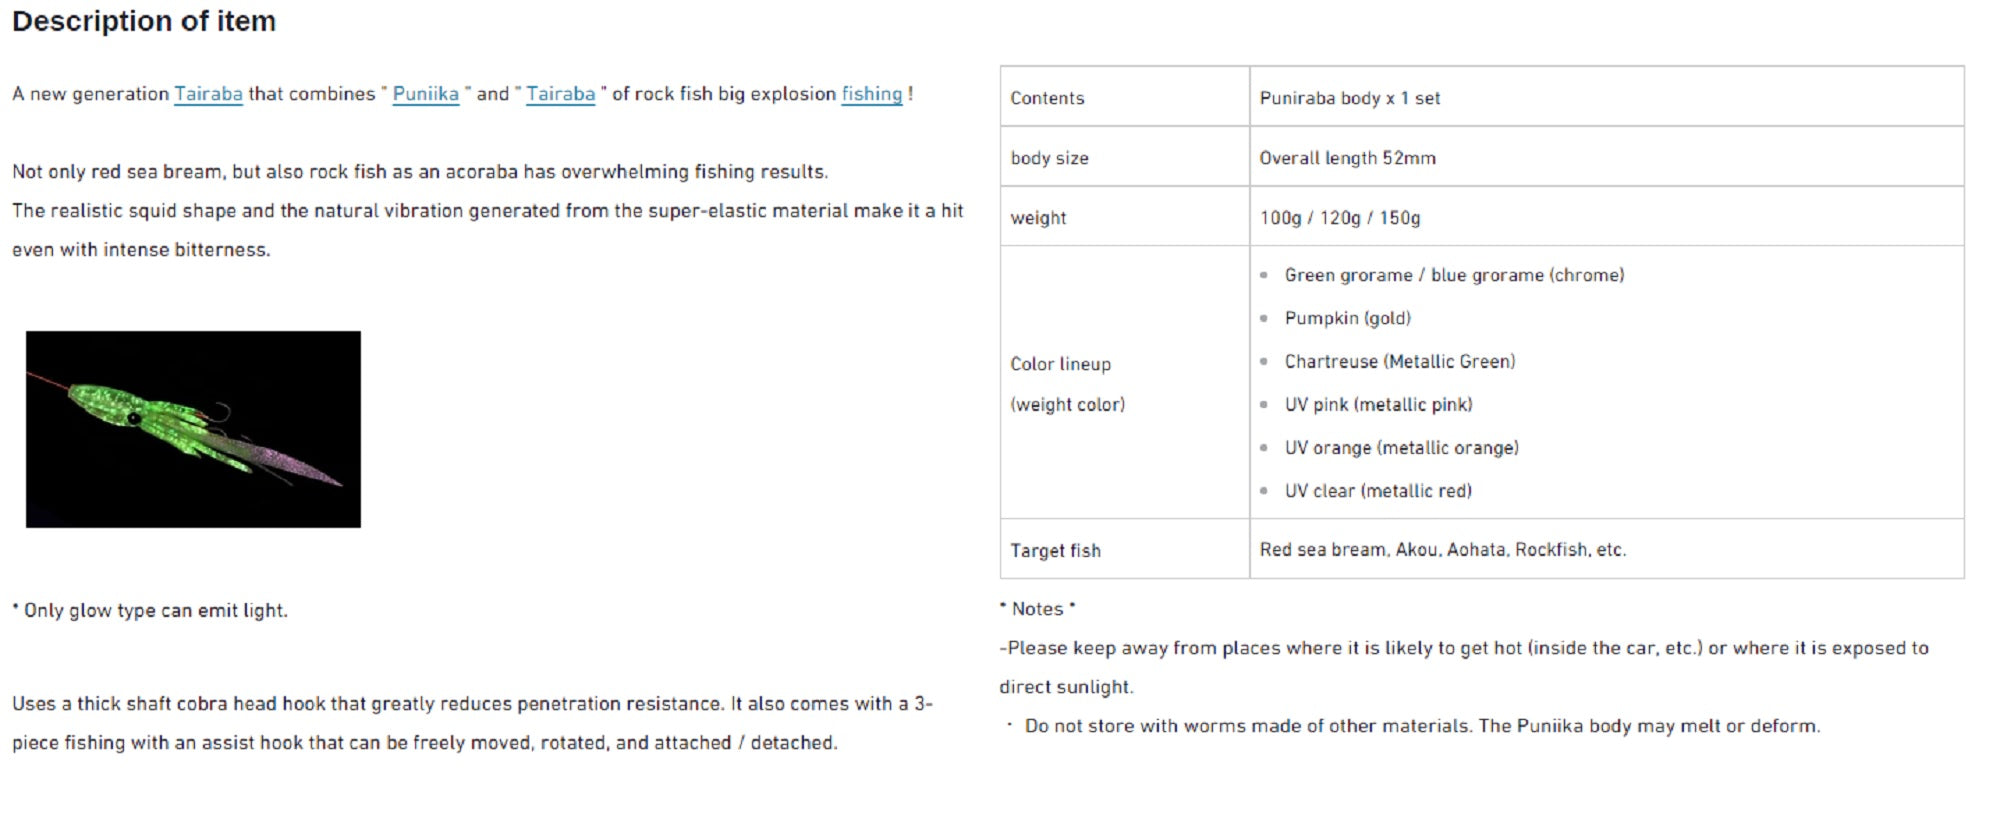Select the Green grorame / blue grorame color entry

tap(1454, 275)
